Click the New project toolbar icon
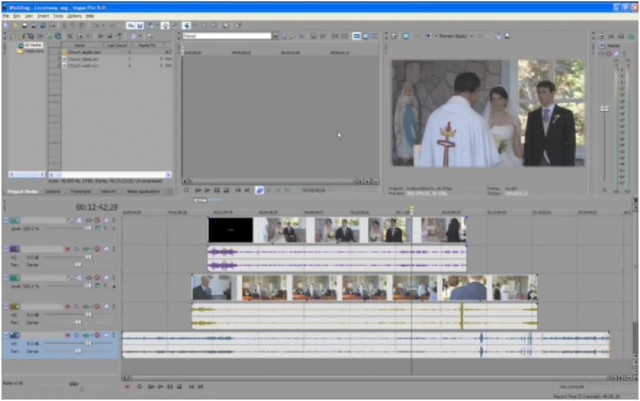 coord(7,25)
